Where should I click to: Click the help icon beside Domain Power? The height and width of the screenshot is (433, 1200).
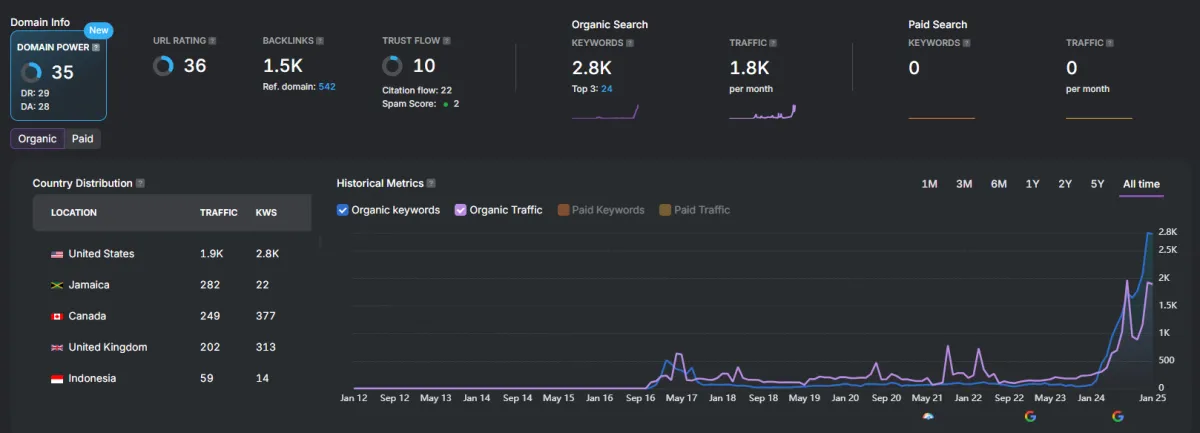(x=96, y=47)
